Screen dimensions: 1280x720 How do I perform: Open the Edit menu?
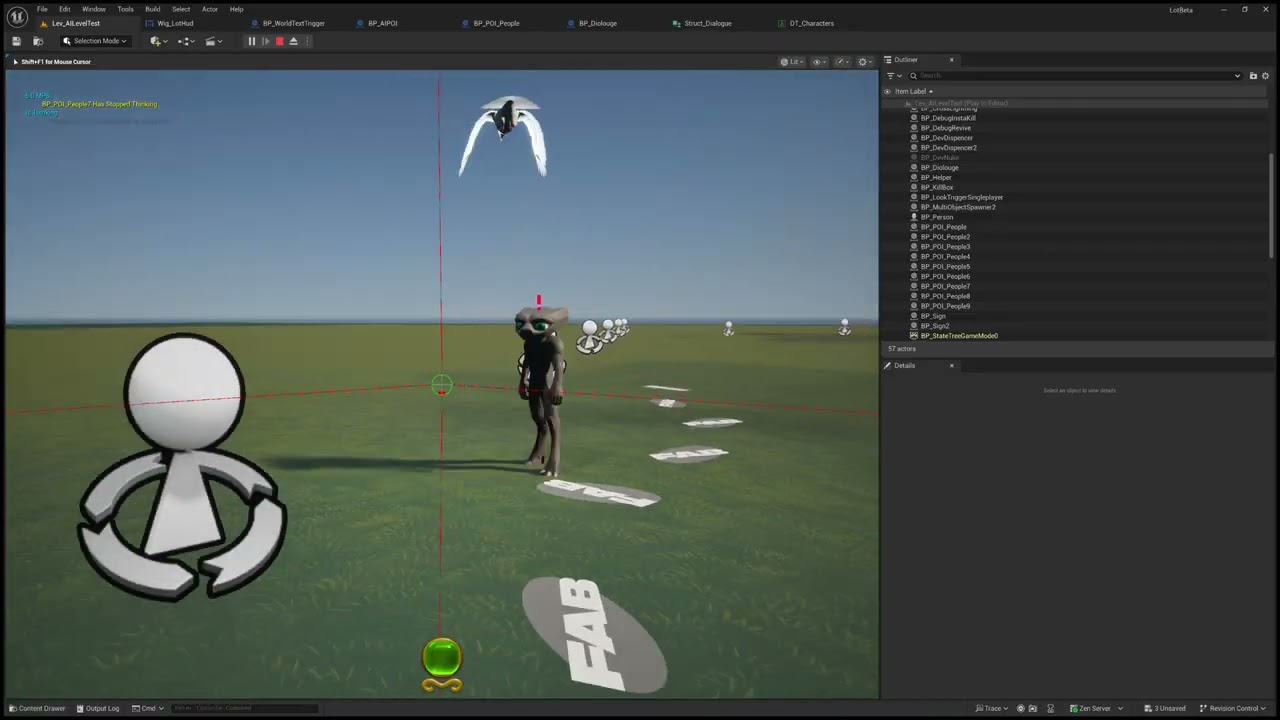pyautogui.click(x=64, y=9)
